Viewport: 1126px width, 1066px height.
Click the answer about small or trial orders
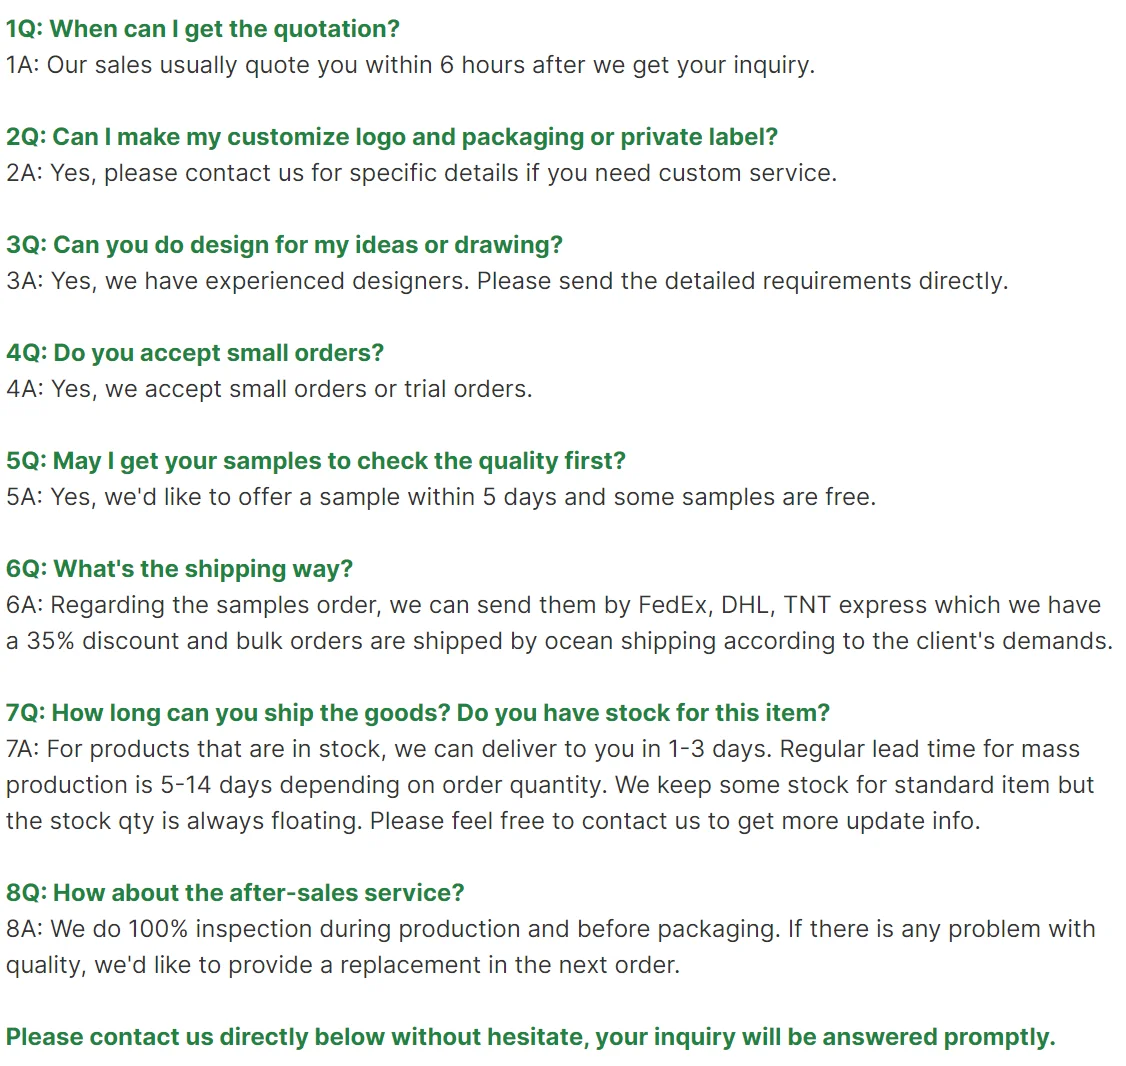[269, 389]
